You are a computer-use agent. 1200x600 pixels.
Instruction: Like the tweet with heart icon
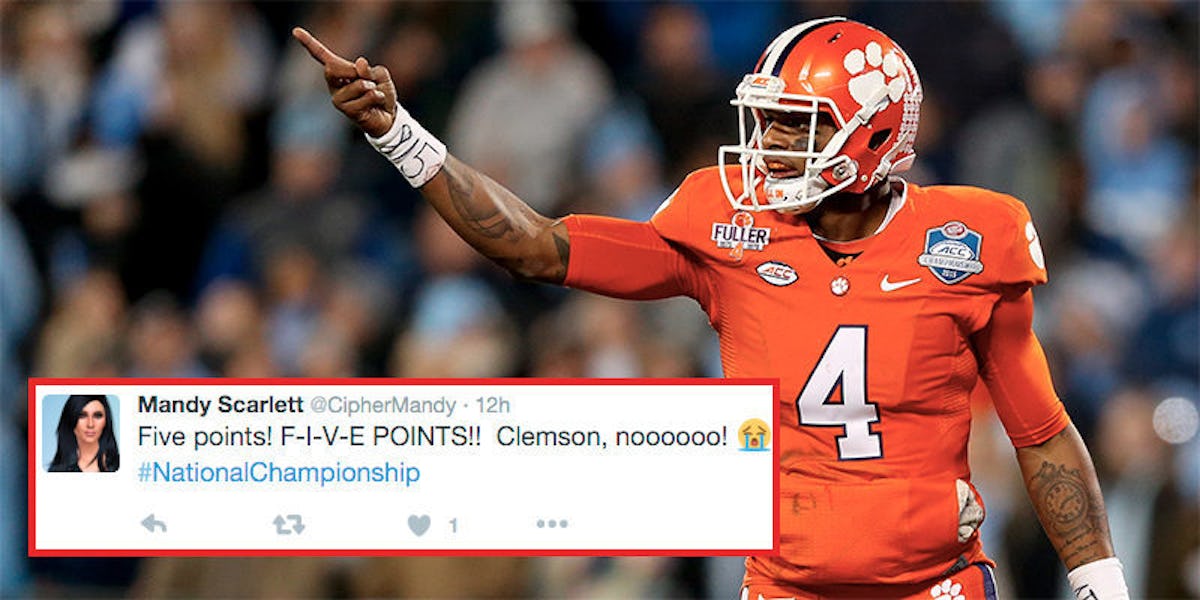click(420, 525)
